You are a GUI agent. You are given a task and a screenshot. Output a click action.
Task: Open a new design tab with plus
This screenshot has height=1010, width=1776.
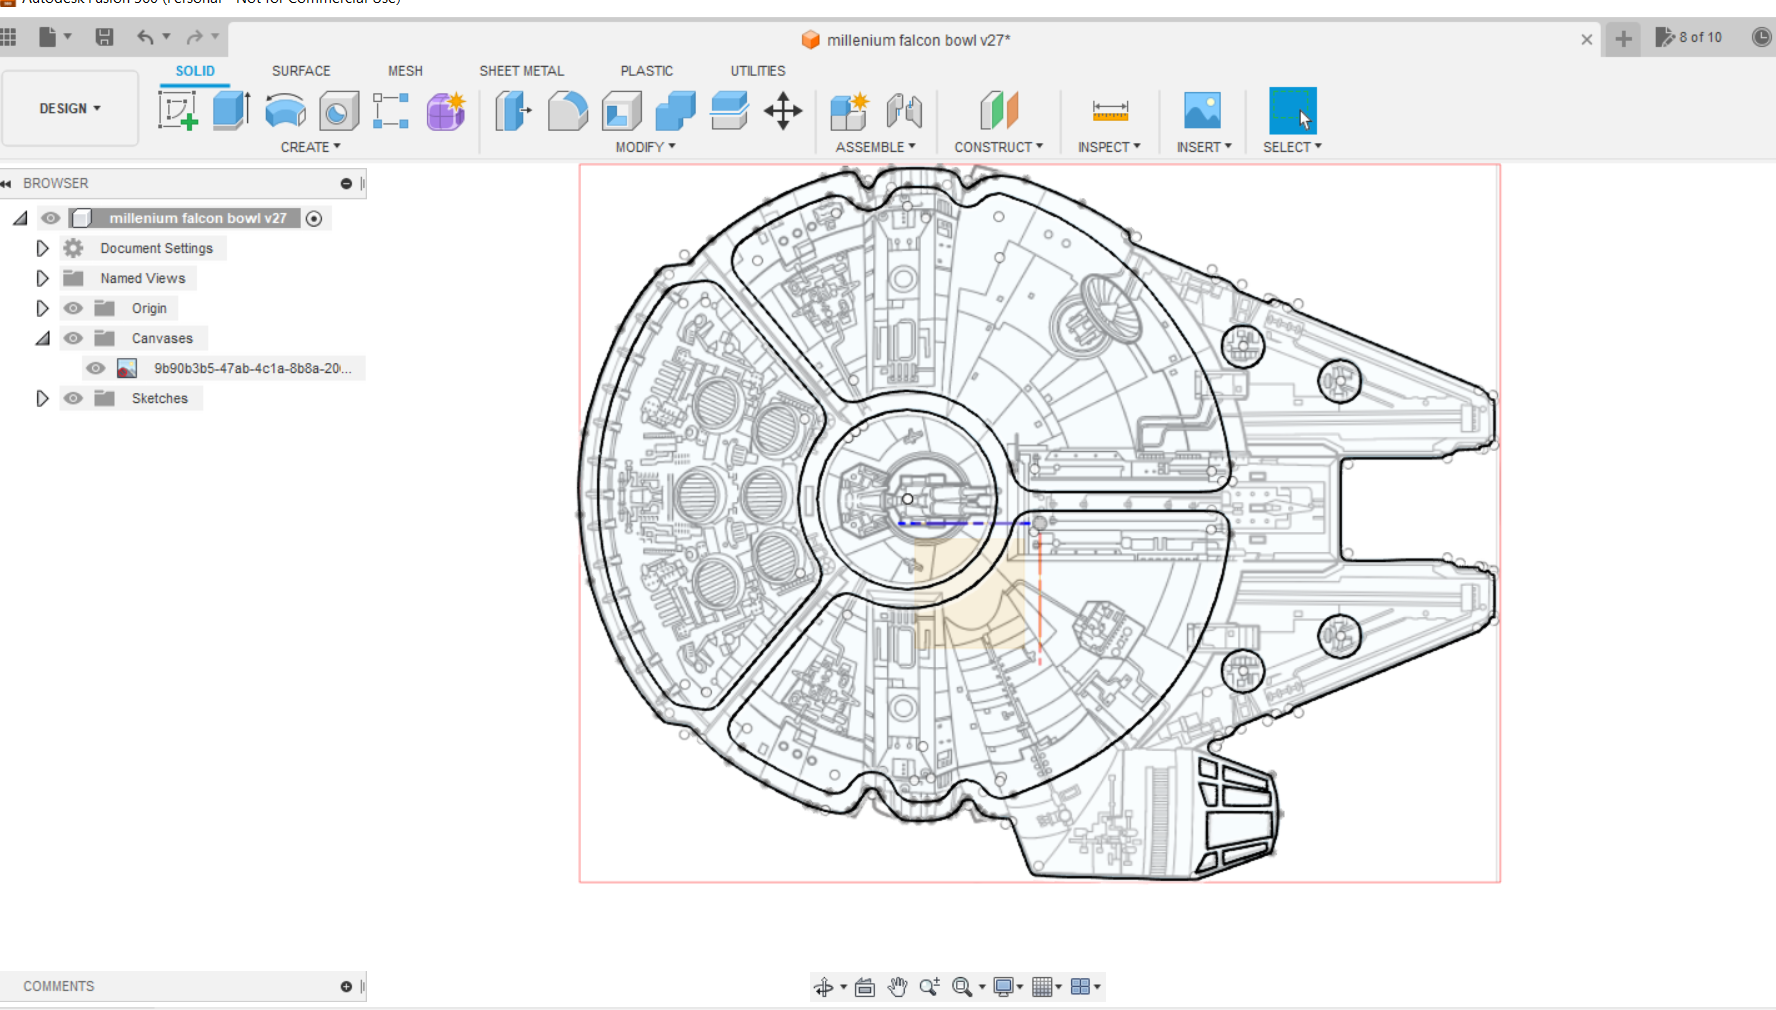click(1623, 39)
